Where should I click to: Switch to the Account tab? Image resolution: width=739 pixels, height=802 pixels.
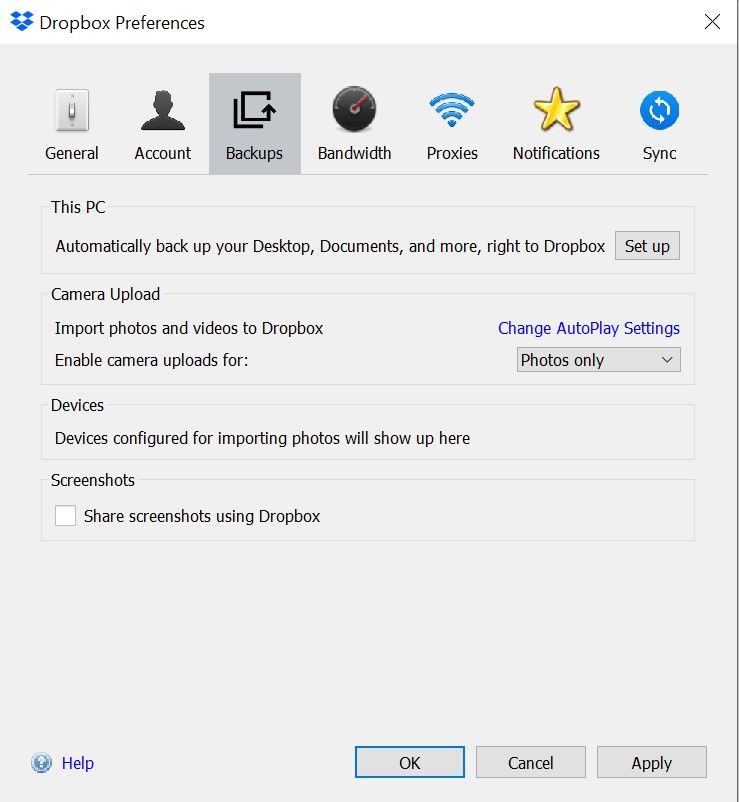pyautogui.click(x=163, y=124)
